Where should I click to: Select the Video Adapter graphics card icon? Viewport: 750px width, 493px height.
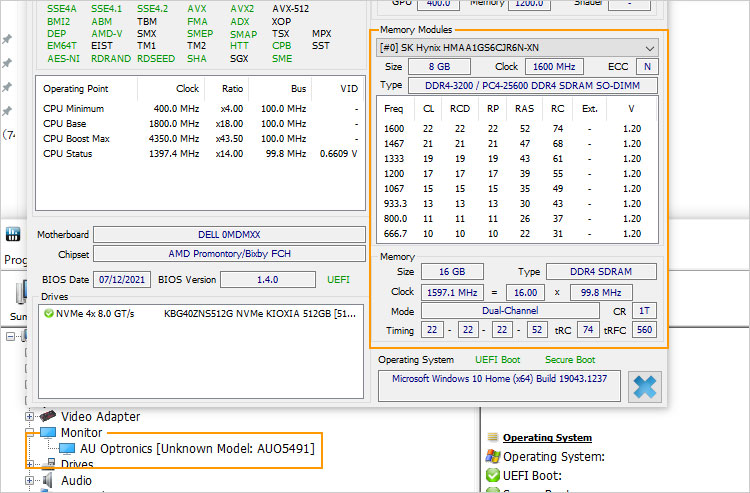click(48, 416)
